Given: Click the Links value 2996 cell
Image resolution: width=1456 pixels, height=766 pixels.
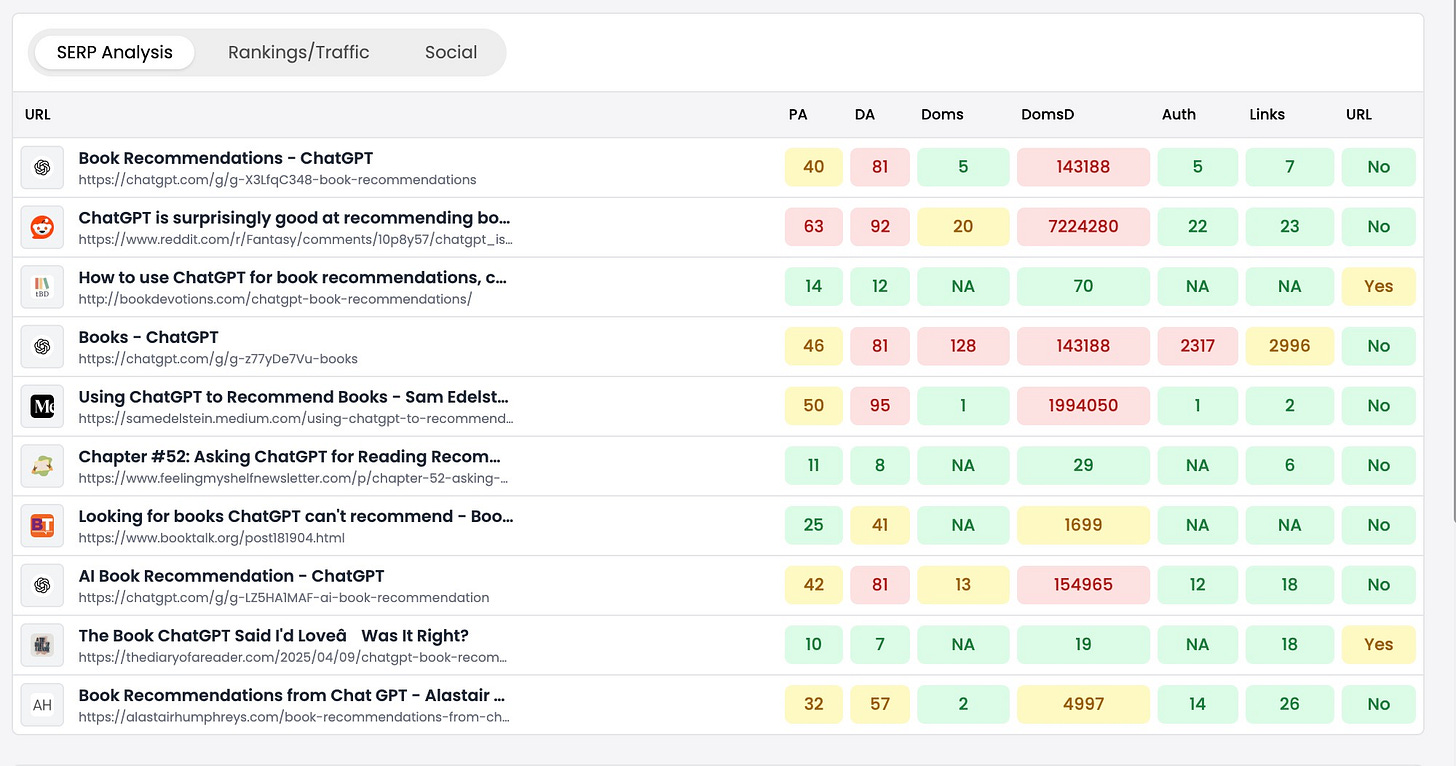Looking at the screenshot, I should point(1290,346).
